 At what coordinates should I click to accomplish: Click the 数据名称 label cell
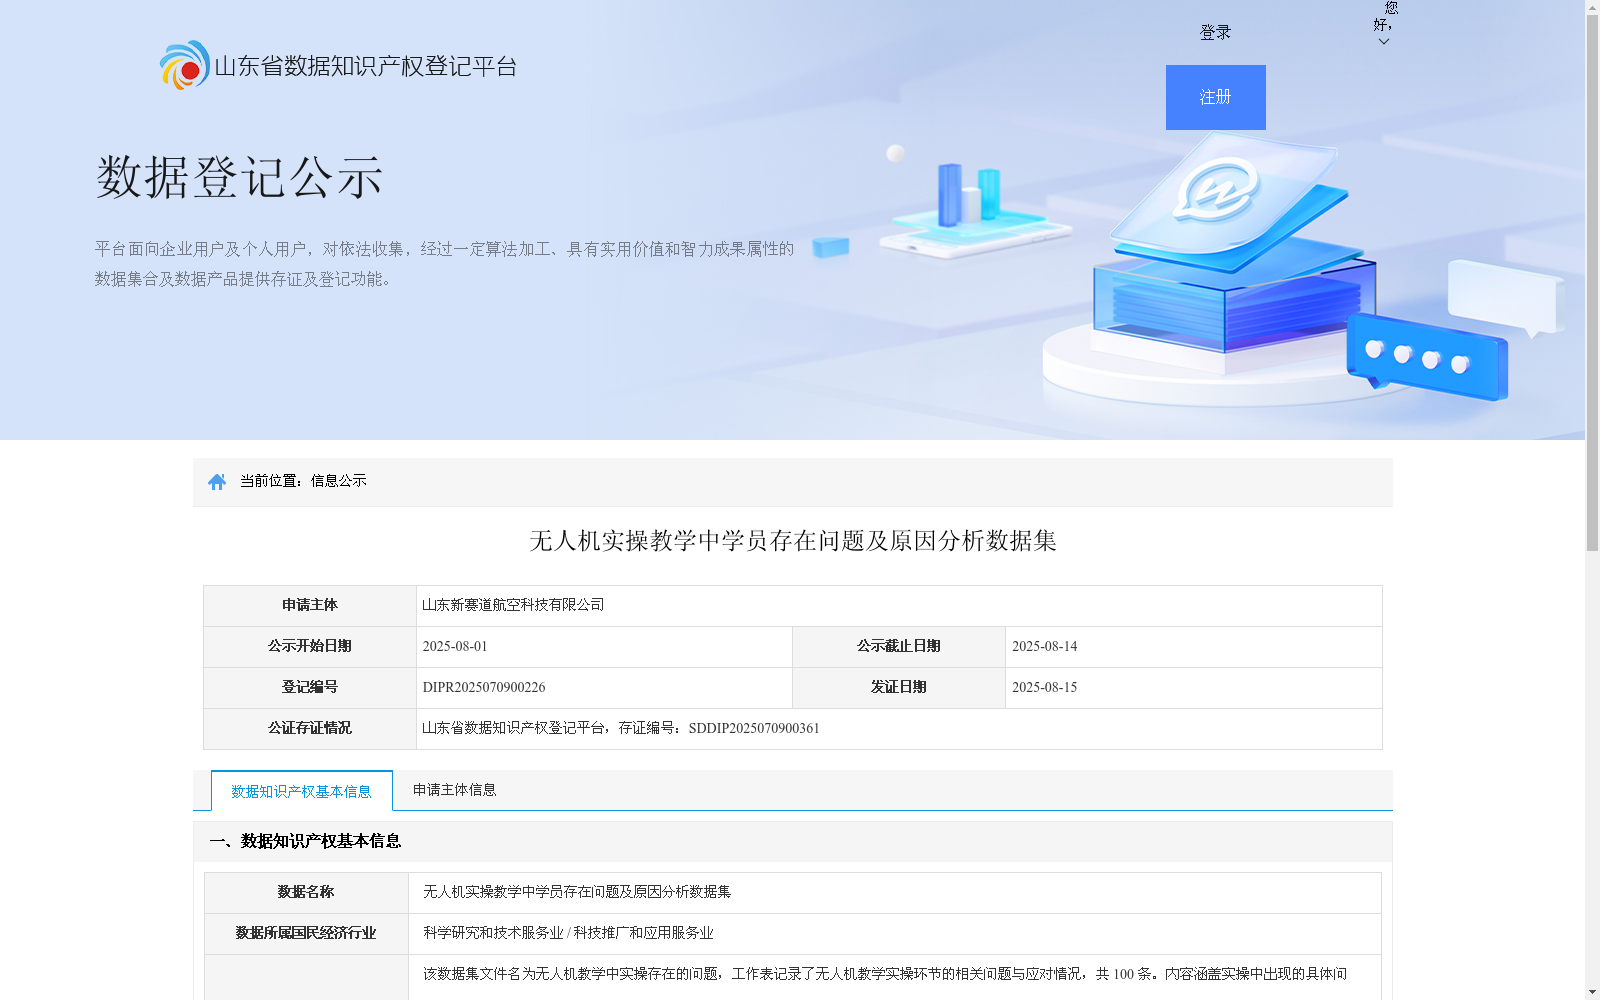(306, 893)
